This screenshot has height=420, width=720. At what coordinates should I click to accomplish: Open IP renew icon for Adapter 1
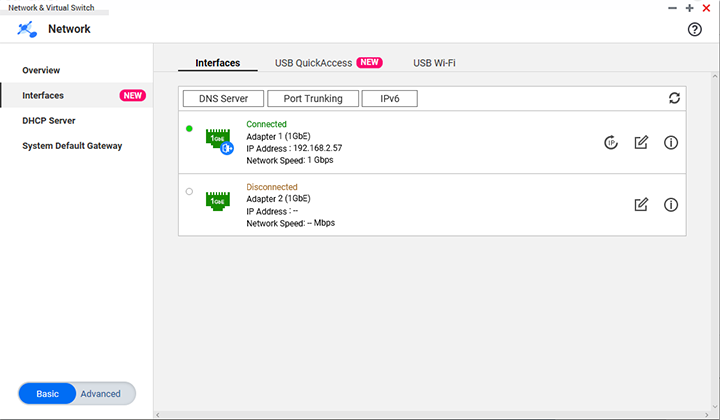(x=611, y=143)
